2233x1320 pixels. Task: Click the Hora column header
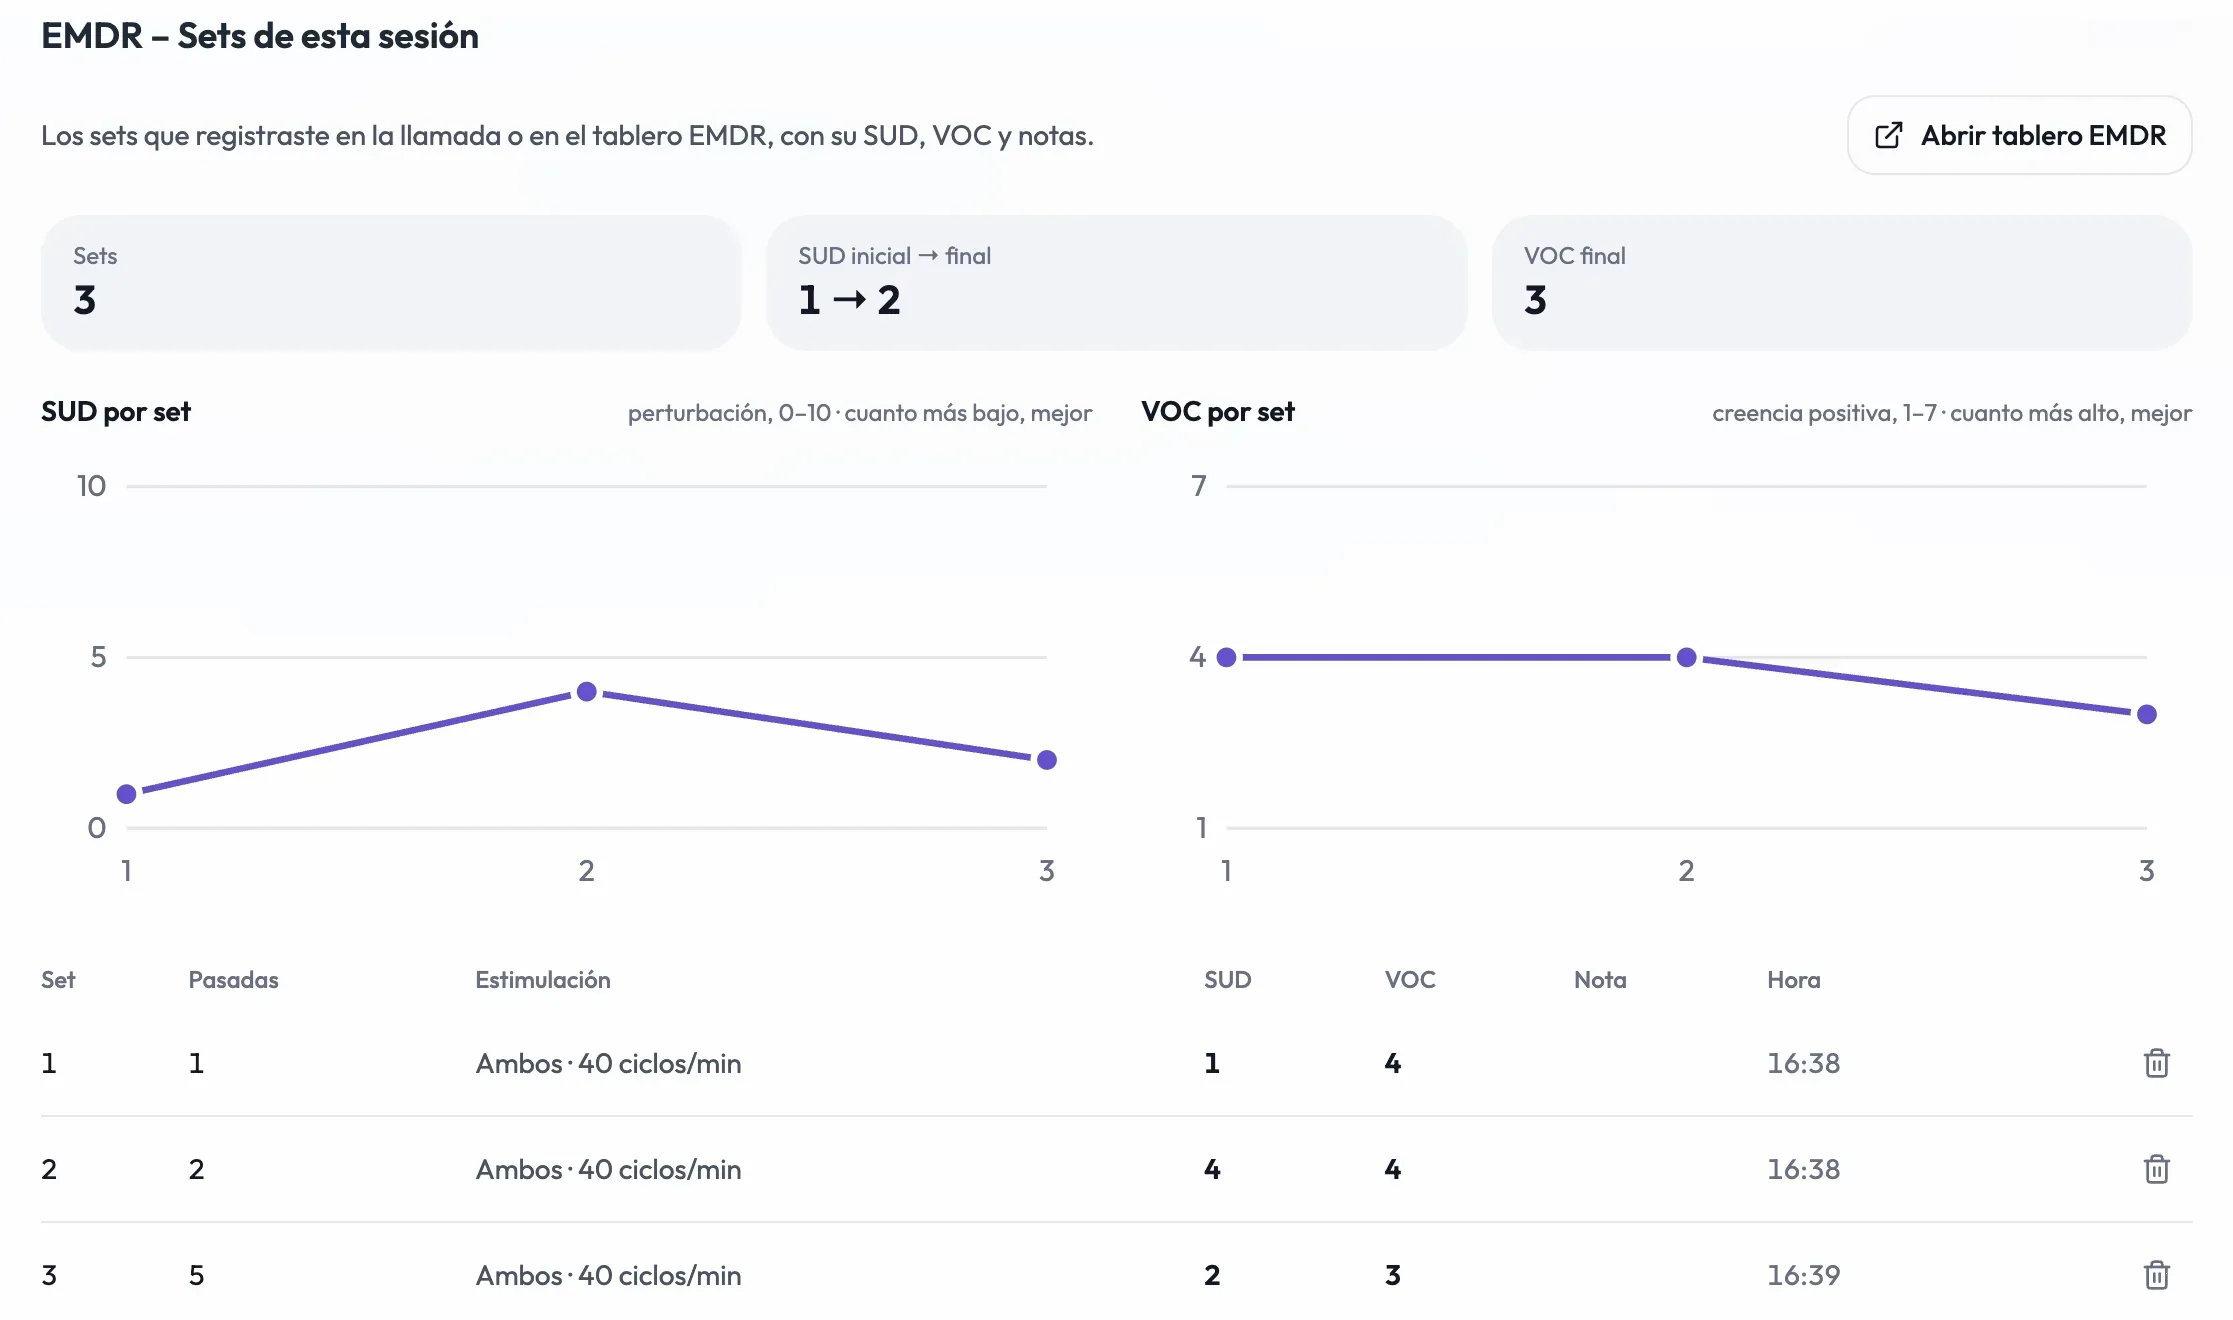pos(1794,980)
